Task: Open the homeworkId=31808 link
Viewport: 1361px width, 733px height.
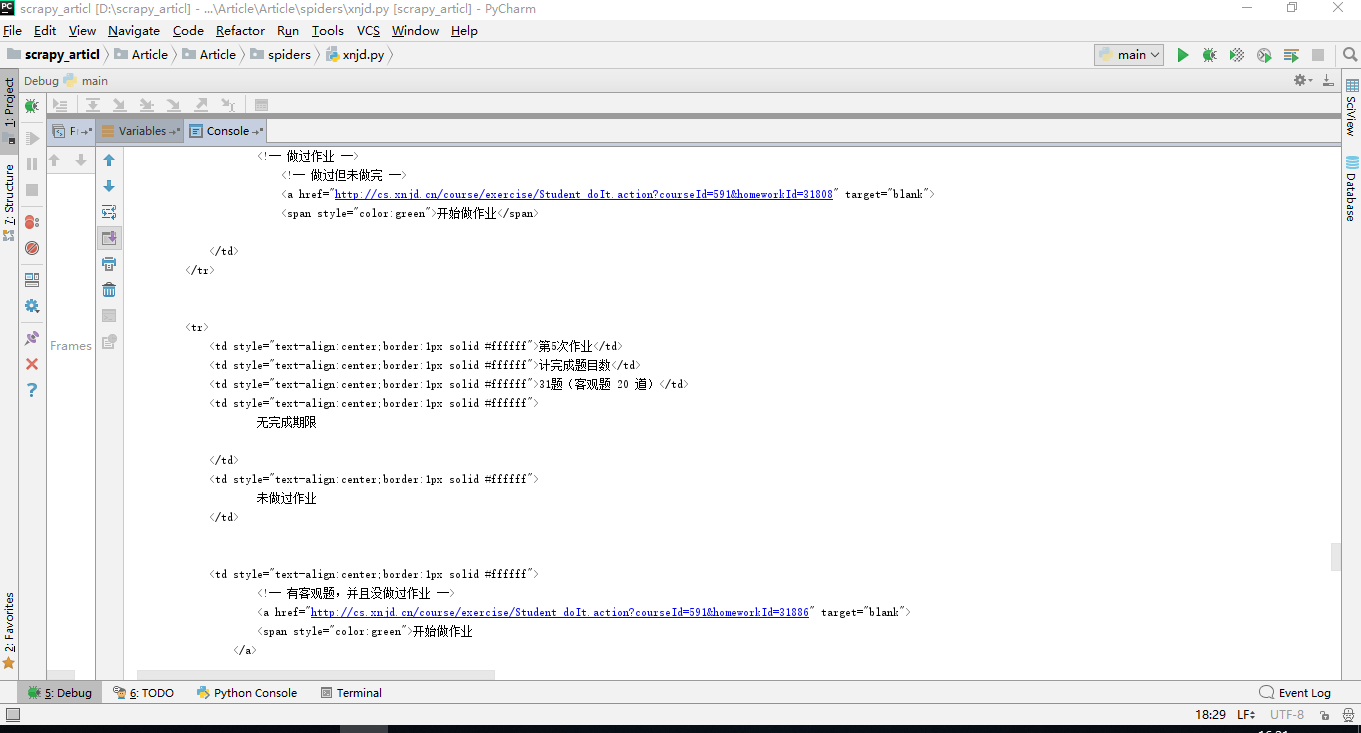Action: pos(583,194)
